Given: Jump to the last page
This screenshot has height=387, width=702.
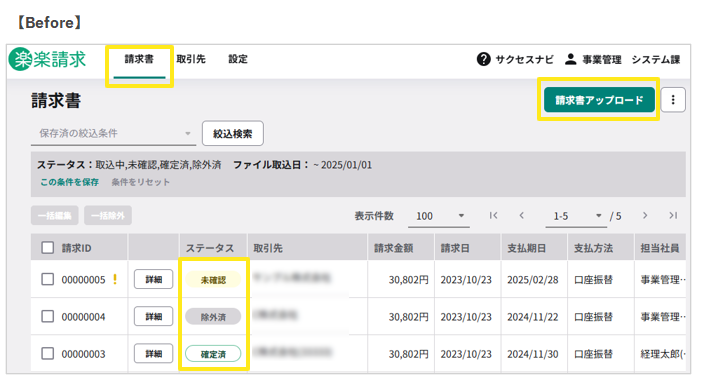Looking at the screenshot, I should pyautogui.click(x=673, y=215).
